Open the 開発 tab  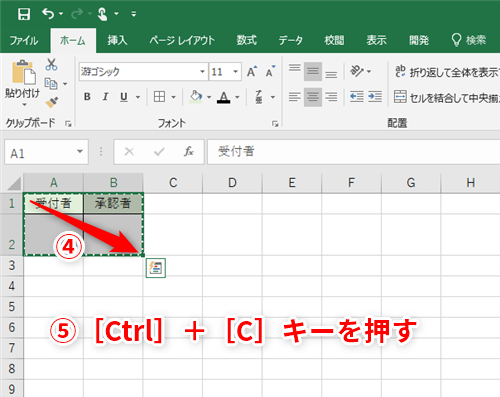coord(419,40)
